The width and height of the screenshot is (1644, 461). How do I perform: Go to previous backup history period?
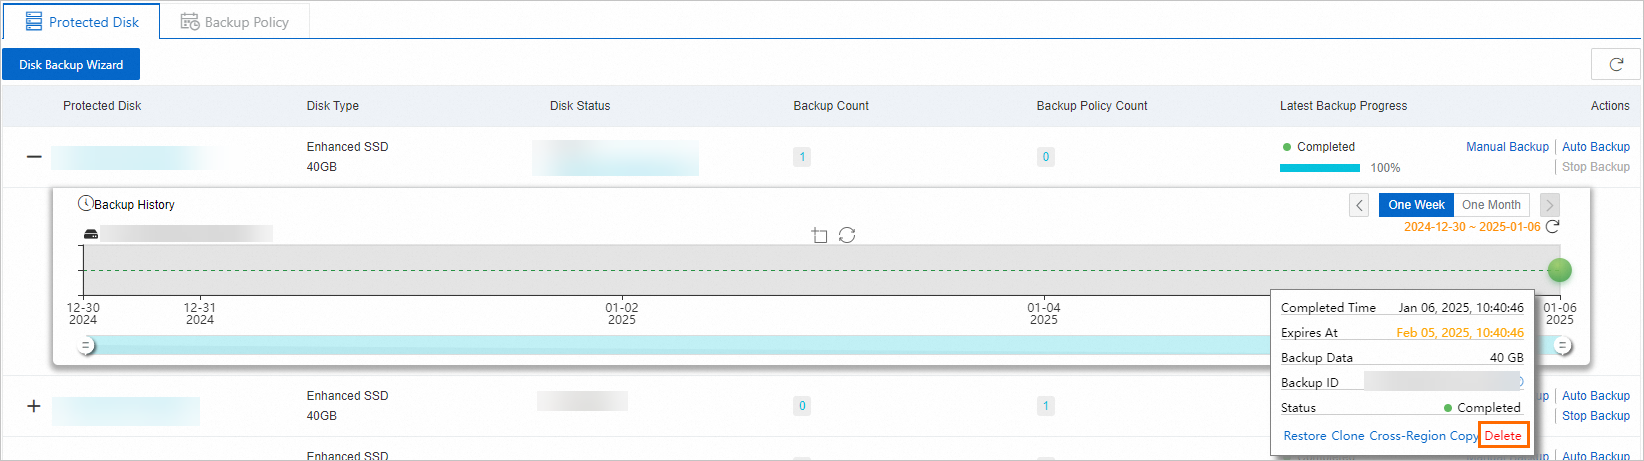coord(1359,205)
